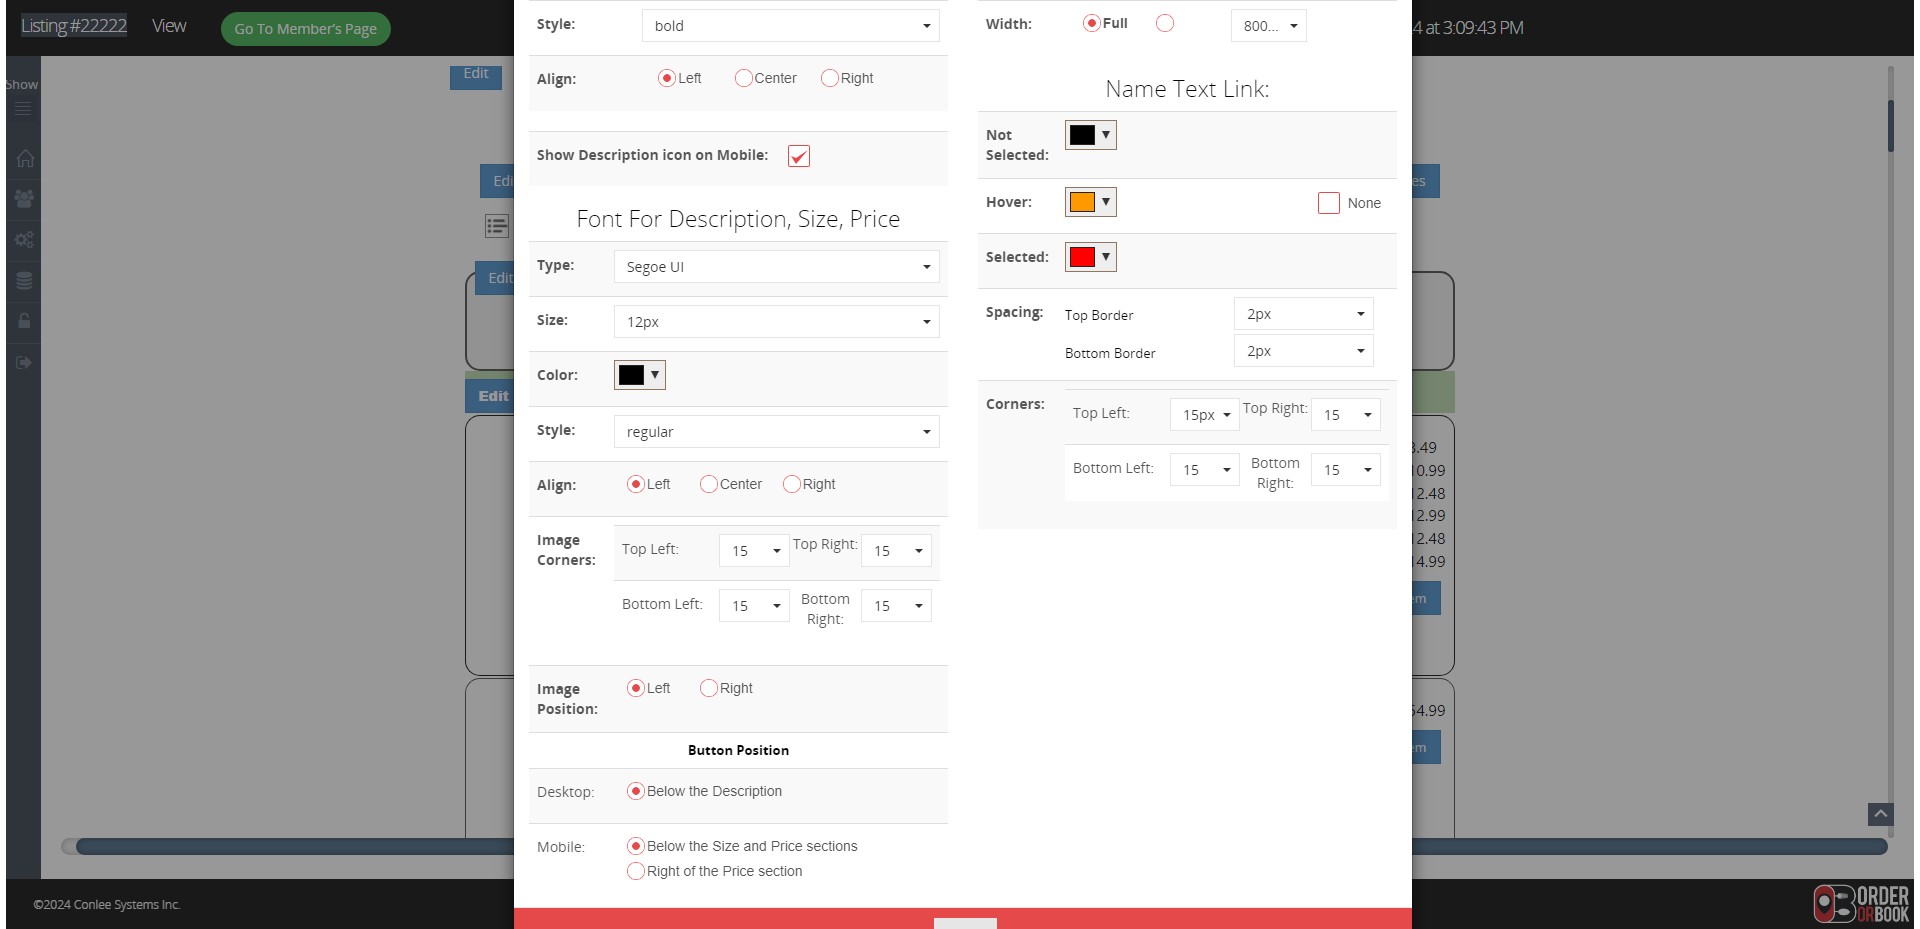Image resolution: width=1920 pixels, height=929 pixels.
Task: Select Left alignment beneath the bold Style dropdown
Action: (666, 78)
